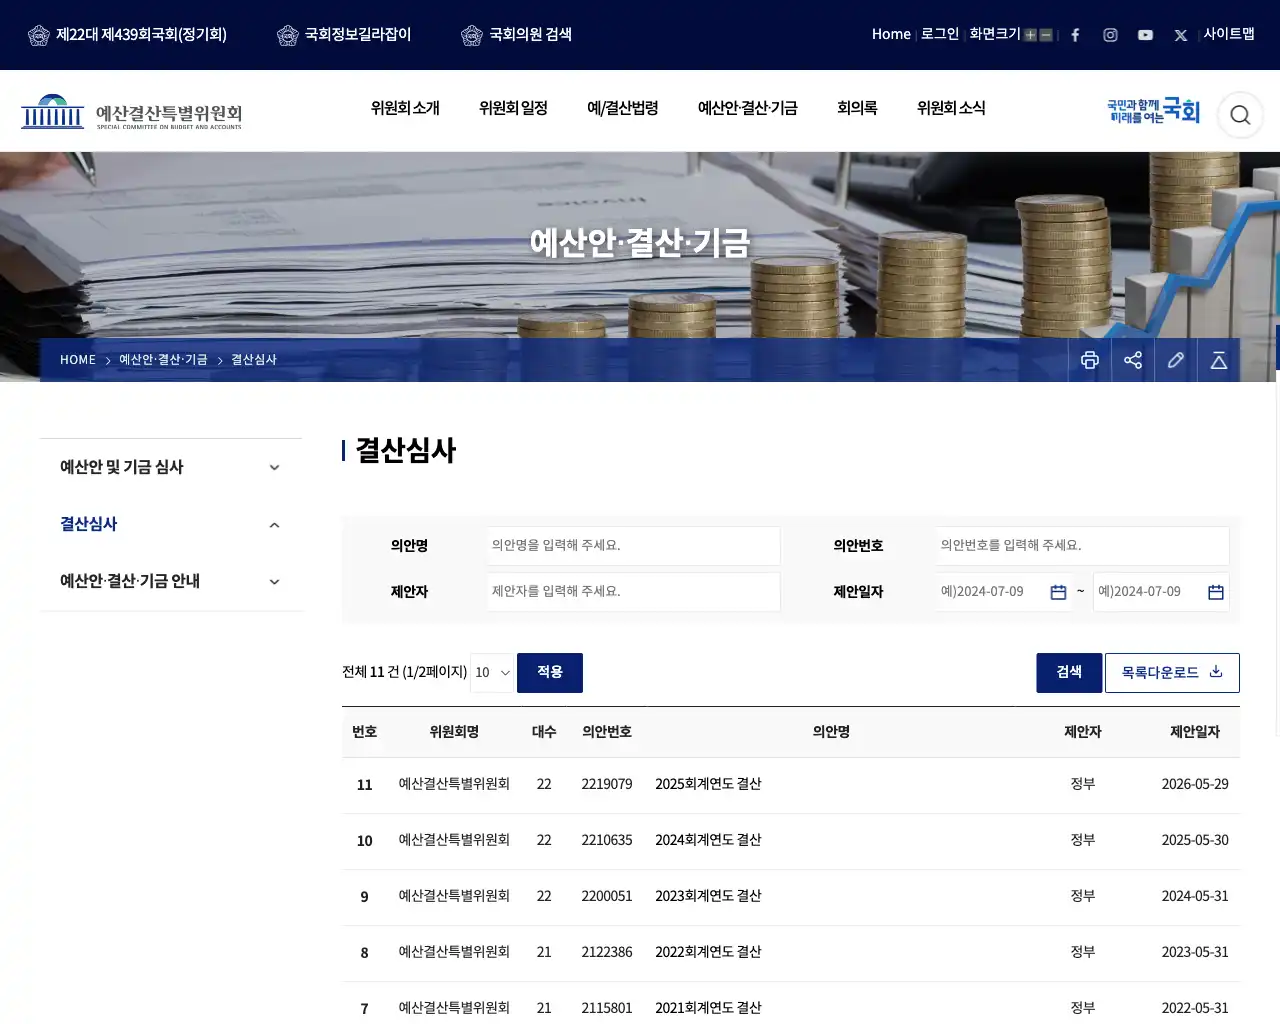Open the X (Twitter) icon link
Viewport: 1280px width, 1024px height.
[x=1181, y=35]
